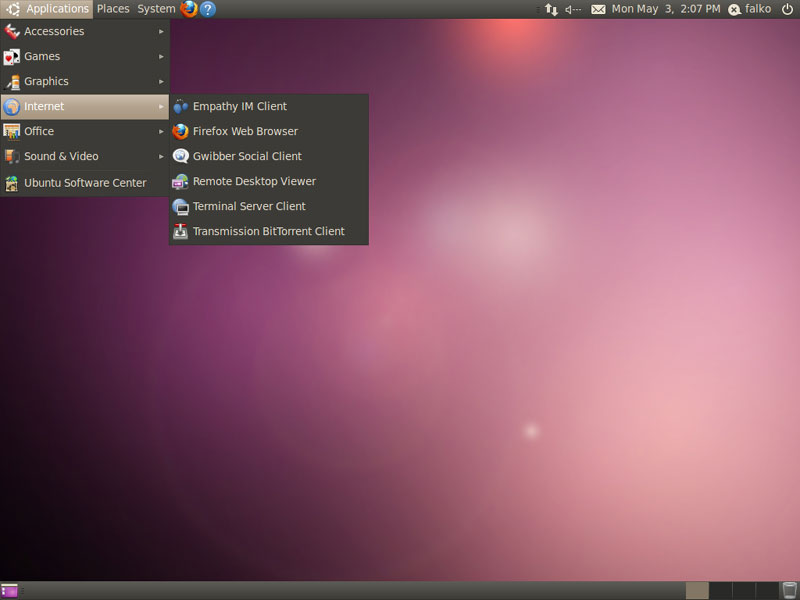
Task: Click the Remote Desktop Viewer icon
Action: pos(181,182)
